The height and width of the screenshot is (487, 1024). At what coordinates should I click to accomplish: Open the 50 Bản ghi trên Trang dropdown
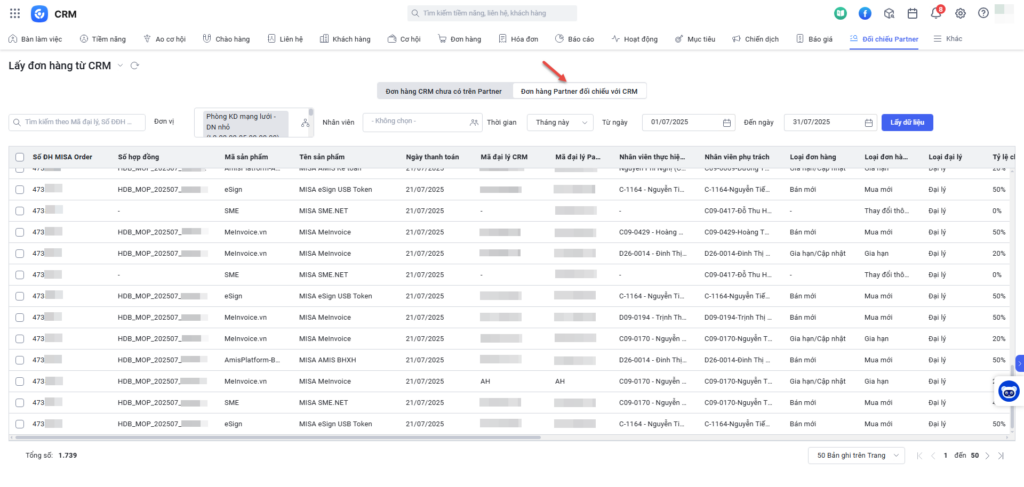pyautogui.click(x=855, y=455)
